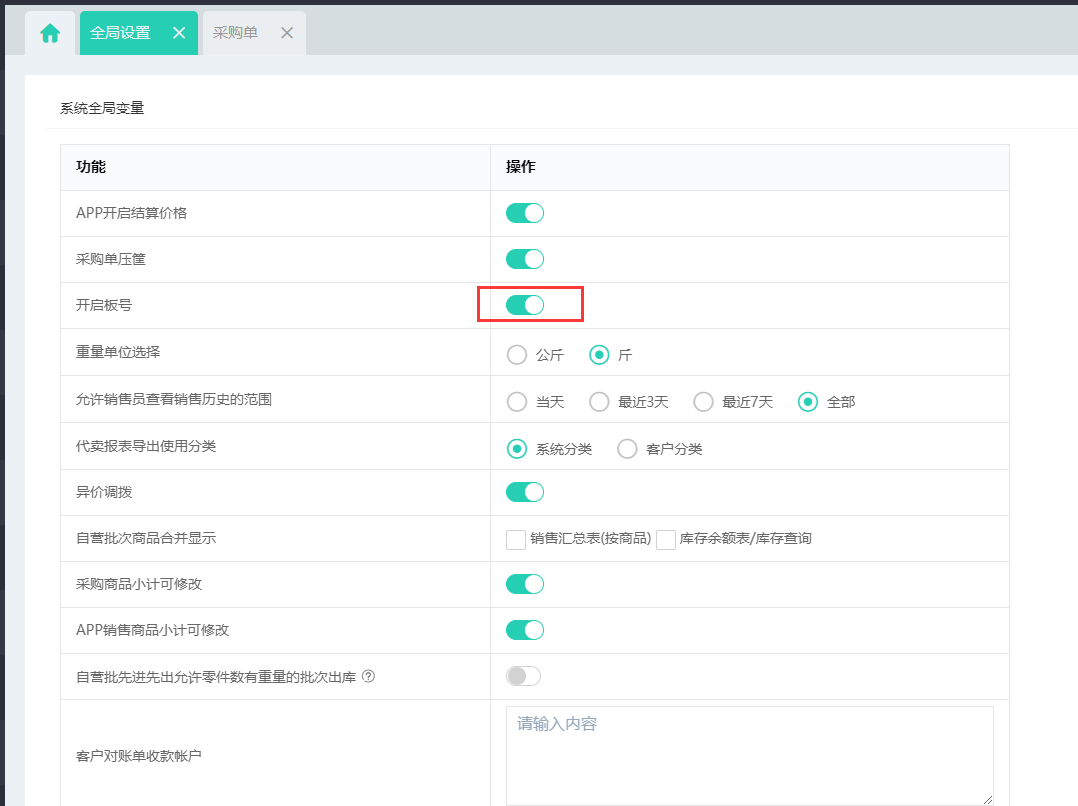Click the 客户对账单收款帐户 text area
Screen dimensions: 1078x806
coord(749,755)
